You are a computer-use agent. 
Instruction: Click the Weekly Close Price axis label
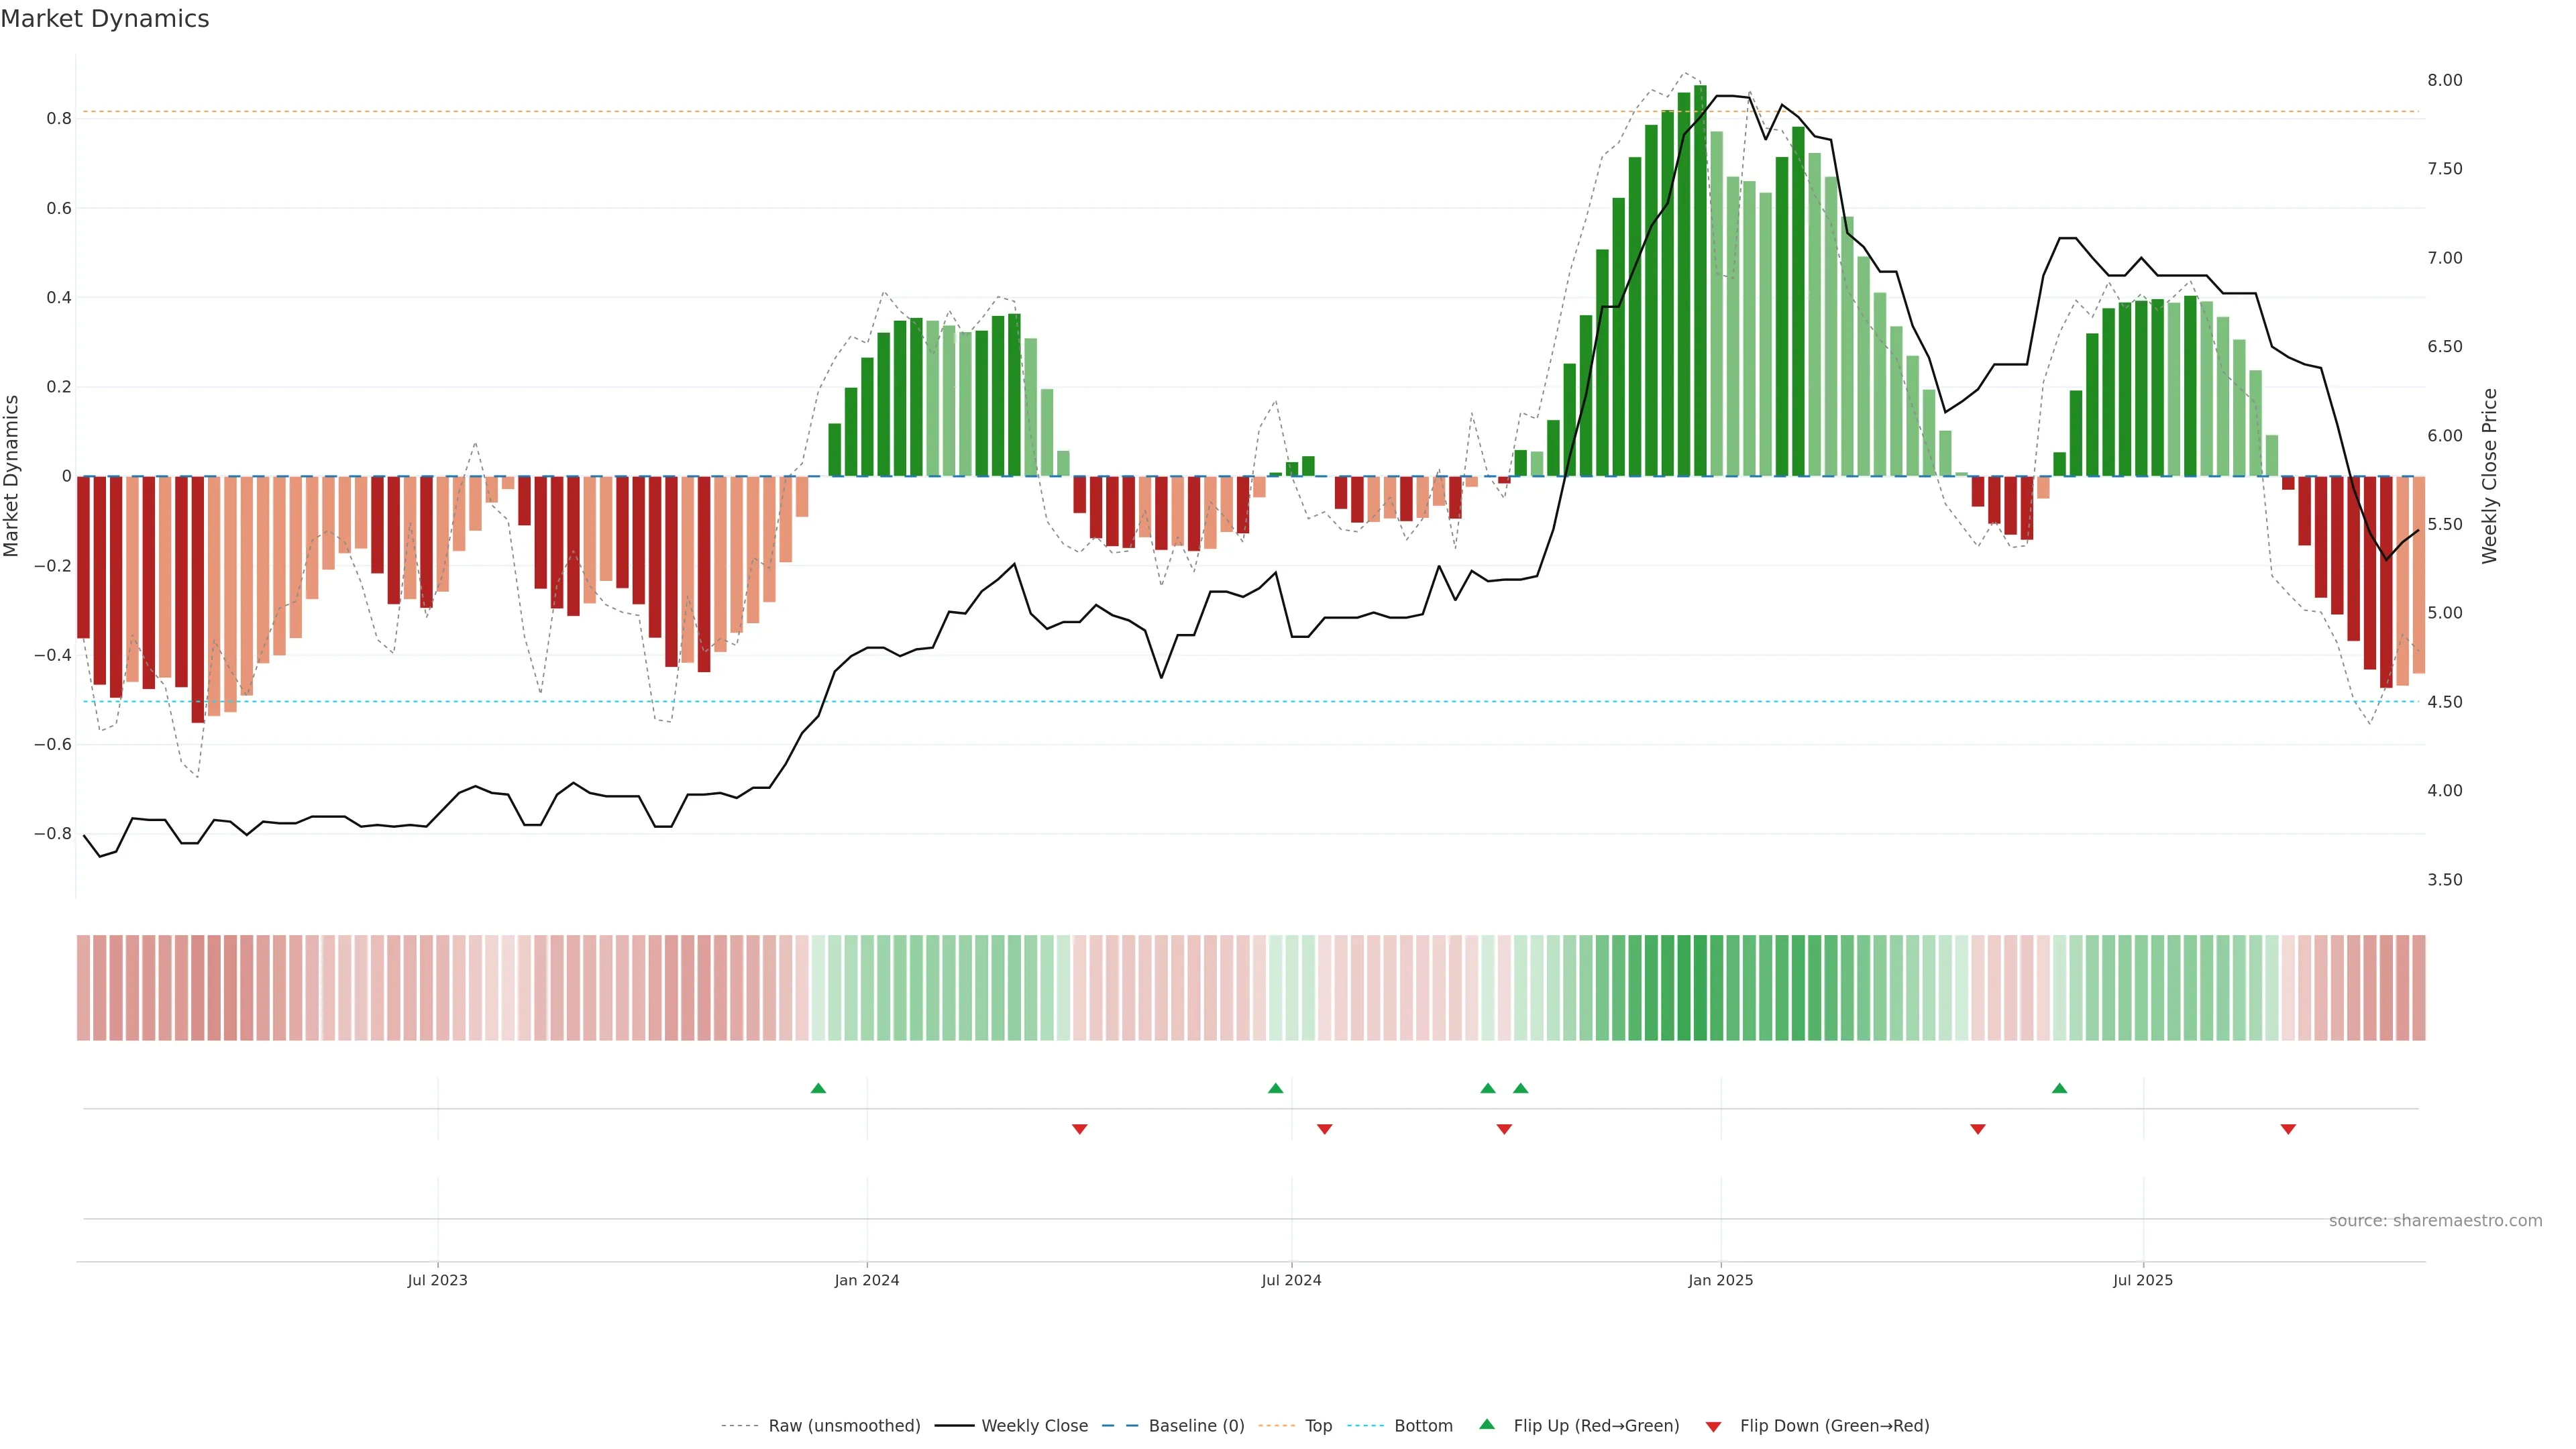(x=2490, y=476)
